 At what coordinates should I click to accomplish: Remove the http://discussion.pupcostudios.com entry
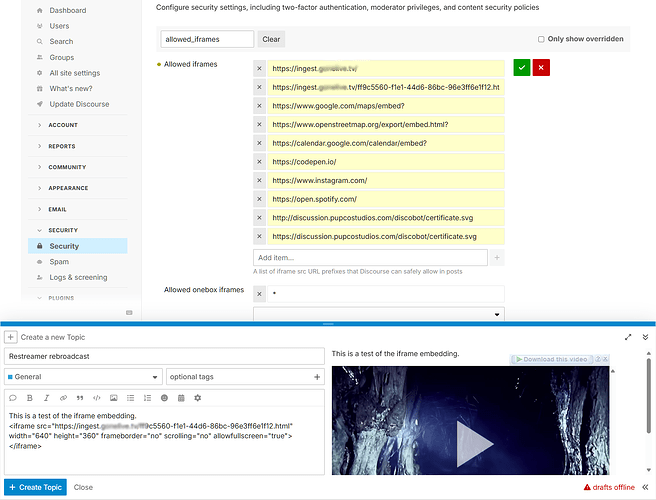259,218
